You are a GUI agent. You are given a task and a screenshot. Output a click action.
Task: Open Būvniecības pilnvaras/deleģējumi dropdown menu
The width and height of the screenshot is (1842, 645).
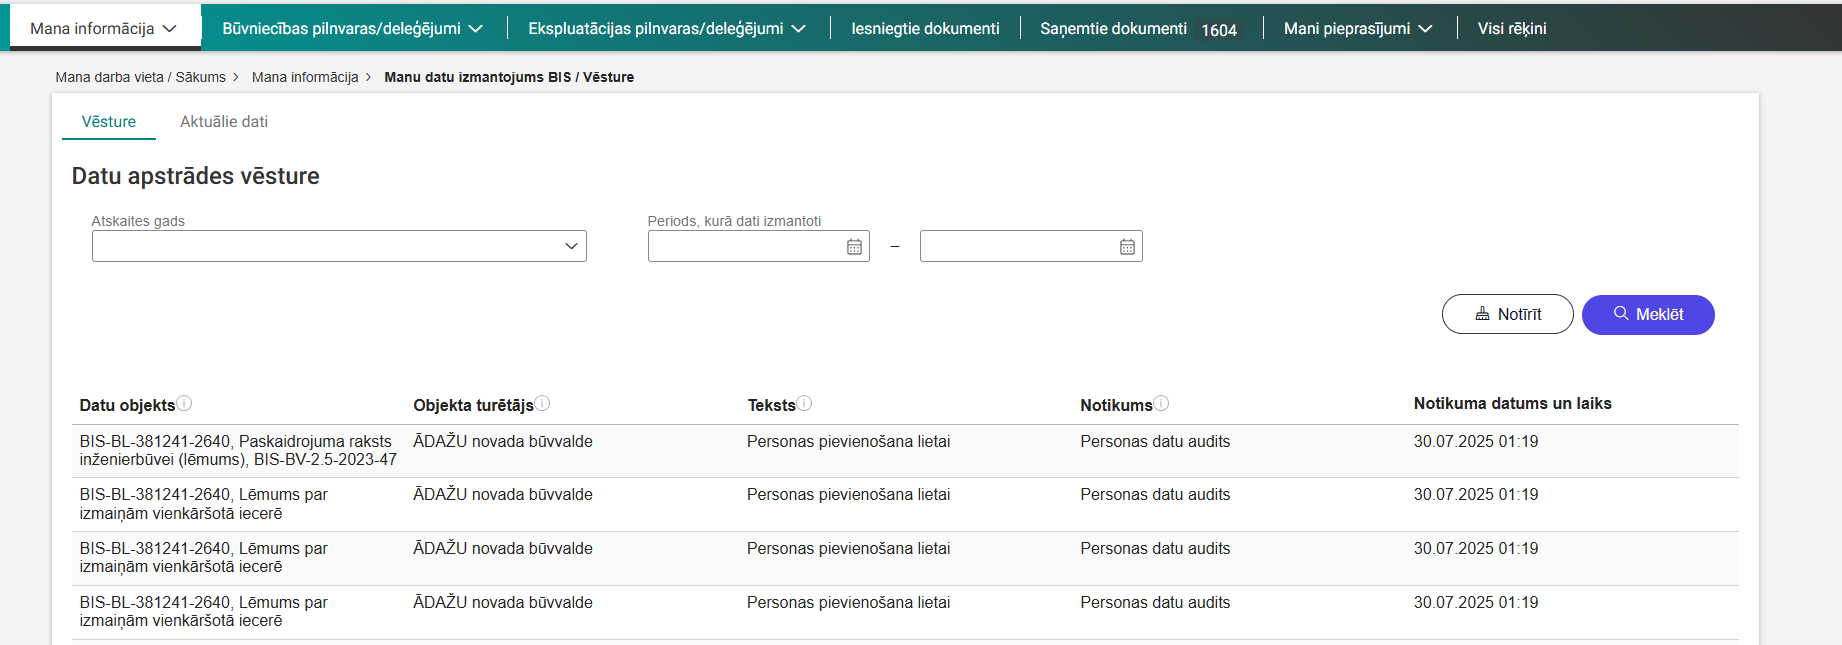click(352, 28)
